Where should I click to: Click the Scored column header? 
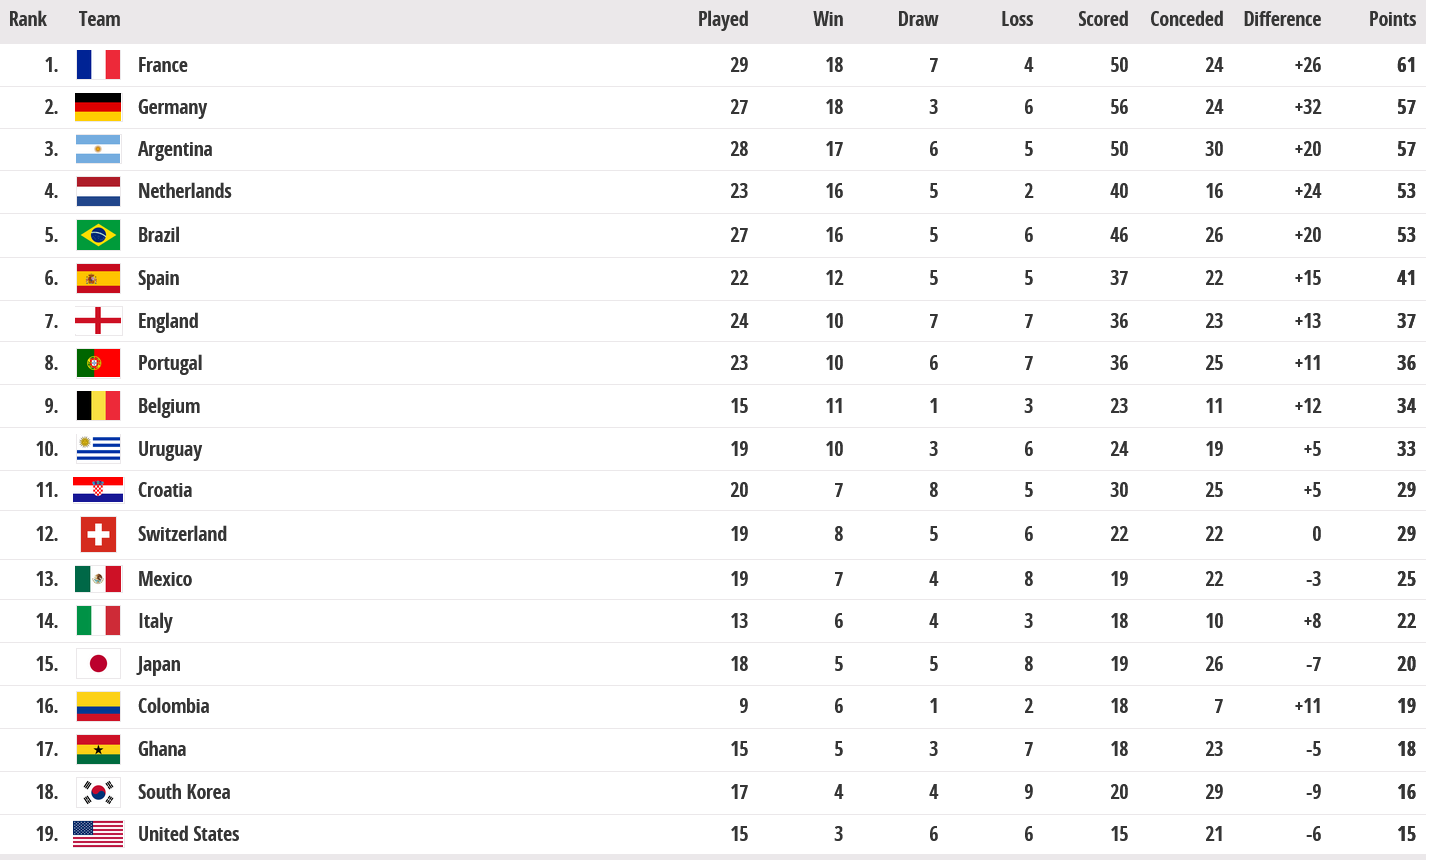tap(1102, 19)
